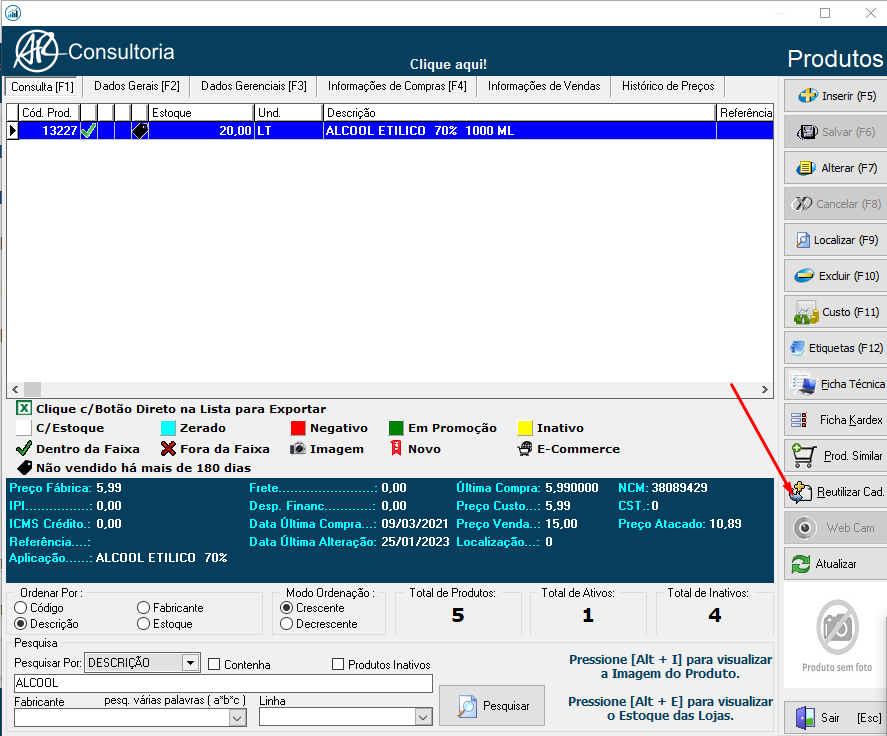887x736 pixels.
Task: Click the green check mark in row 13227
Action: [88, 131]
